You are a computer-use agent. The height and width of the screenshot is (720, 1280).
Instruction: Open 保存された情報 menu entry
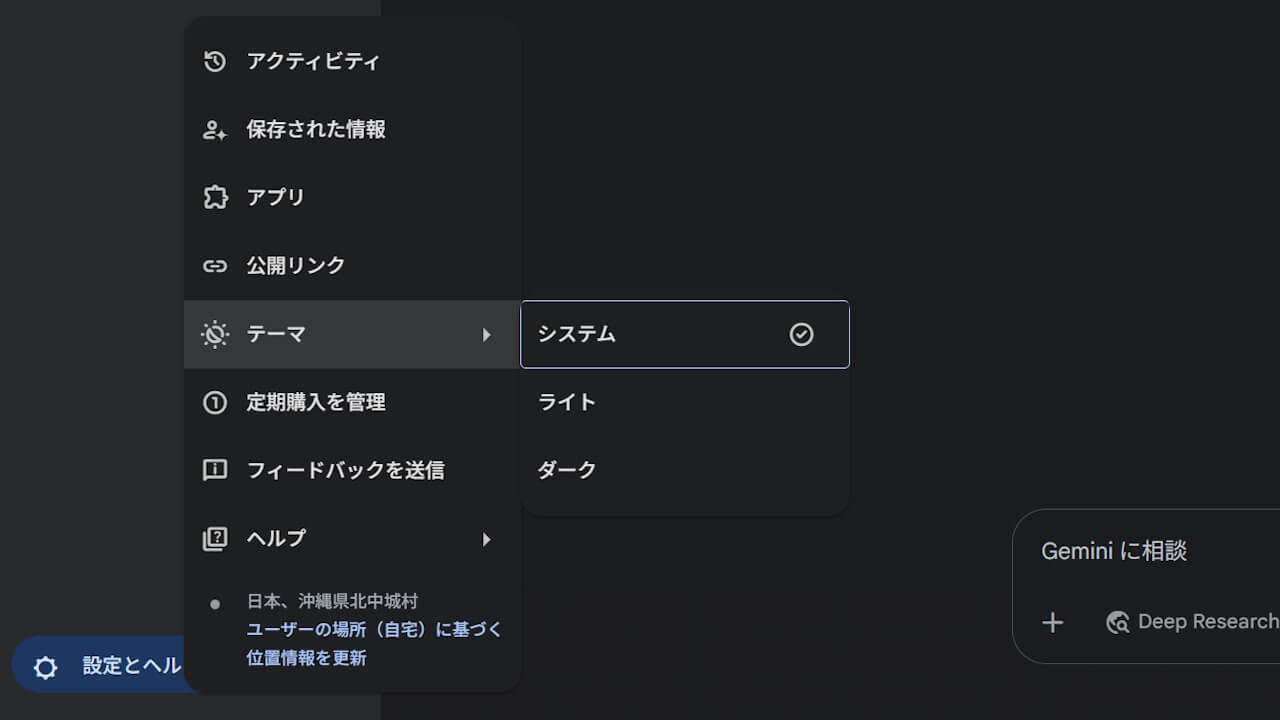pos(352,130)
